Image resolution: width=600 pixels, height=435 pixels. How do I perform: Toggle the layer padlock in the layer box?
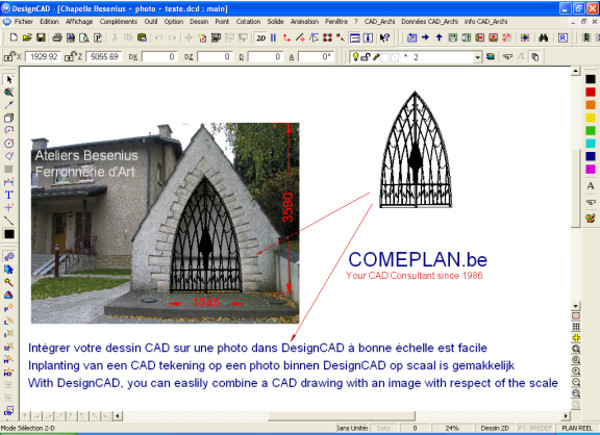[x=365, y=57]
